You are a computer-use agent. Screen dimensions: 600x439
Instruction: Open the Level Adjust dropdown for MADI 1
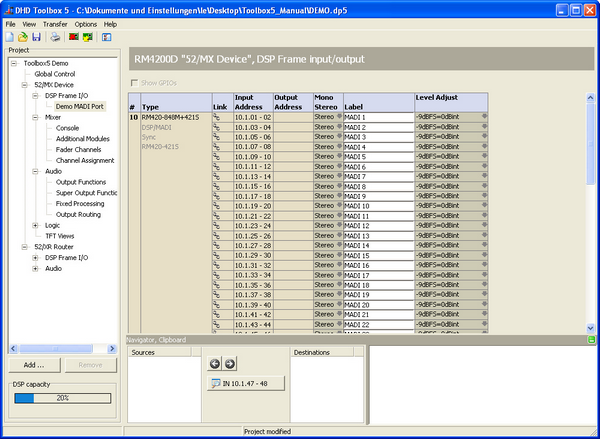[484, 118]
